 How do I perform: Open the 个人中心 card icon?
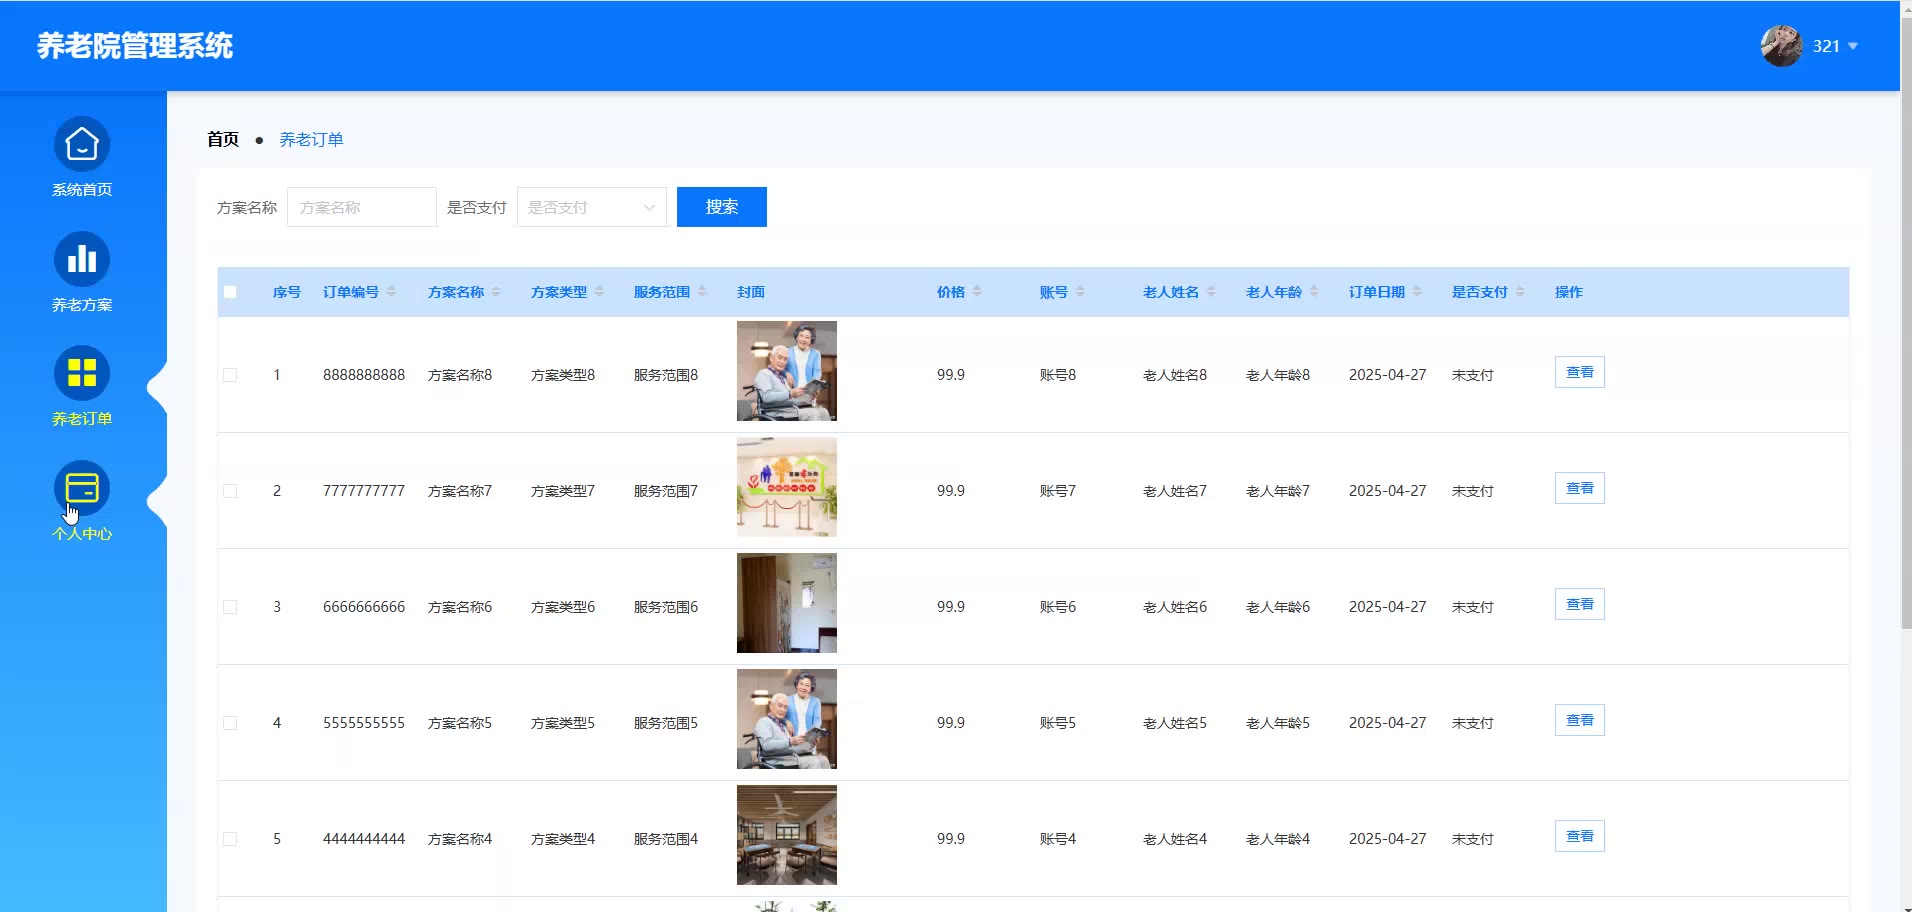coord(82,488)
